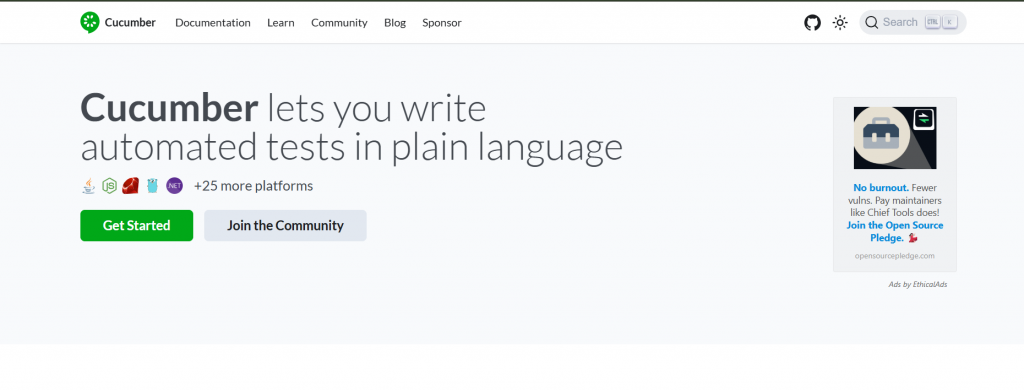Click the No burnout ad headline
This screenshot has height=390, width=1024.
(x=880, y=187)
